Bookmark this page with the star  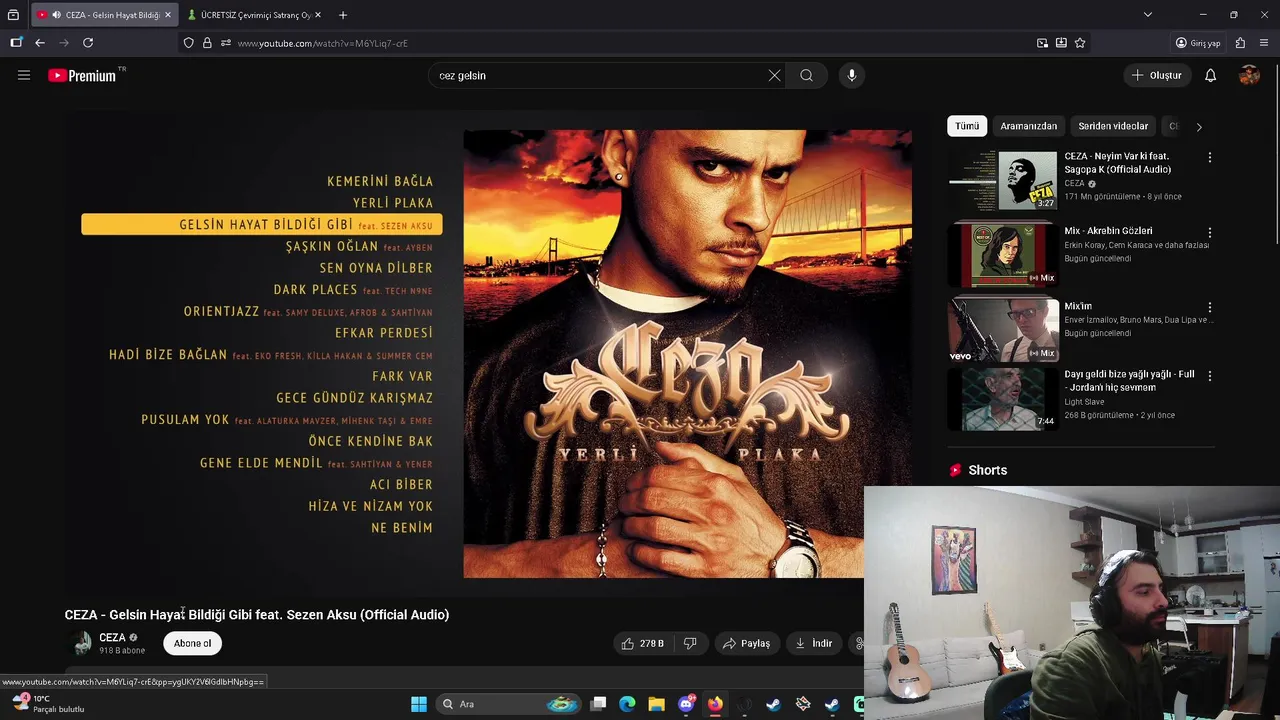click(x=1080, y=43)
